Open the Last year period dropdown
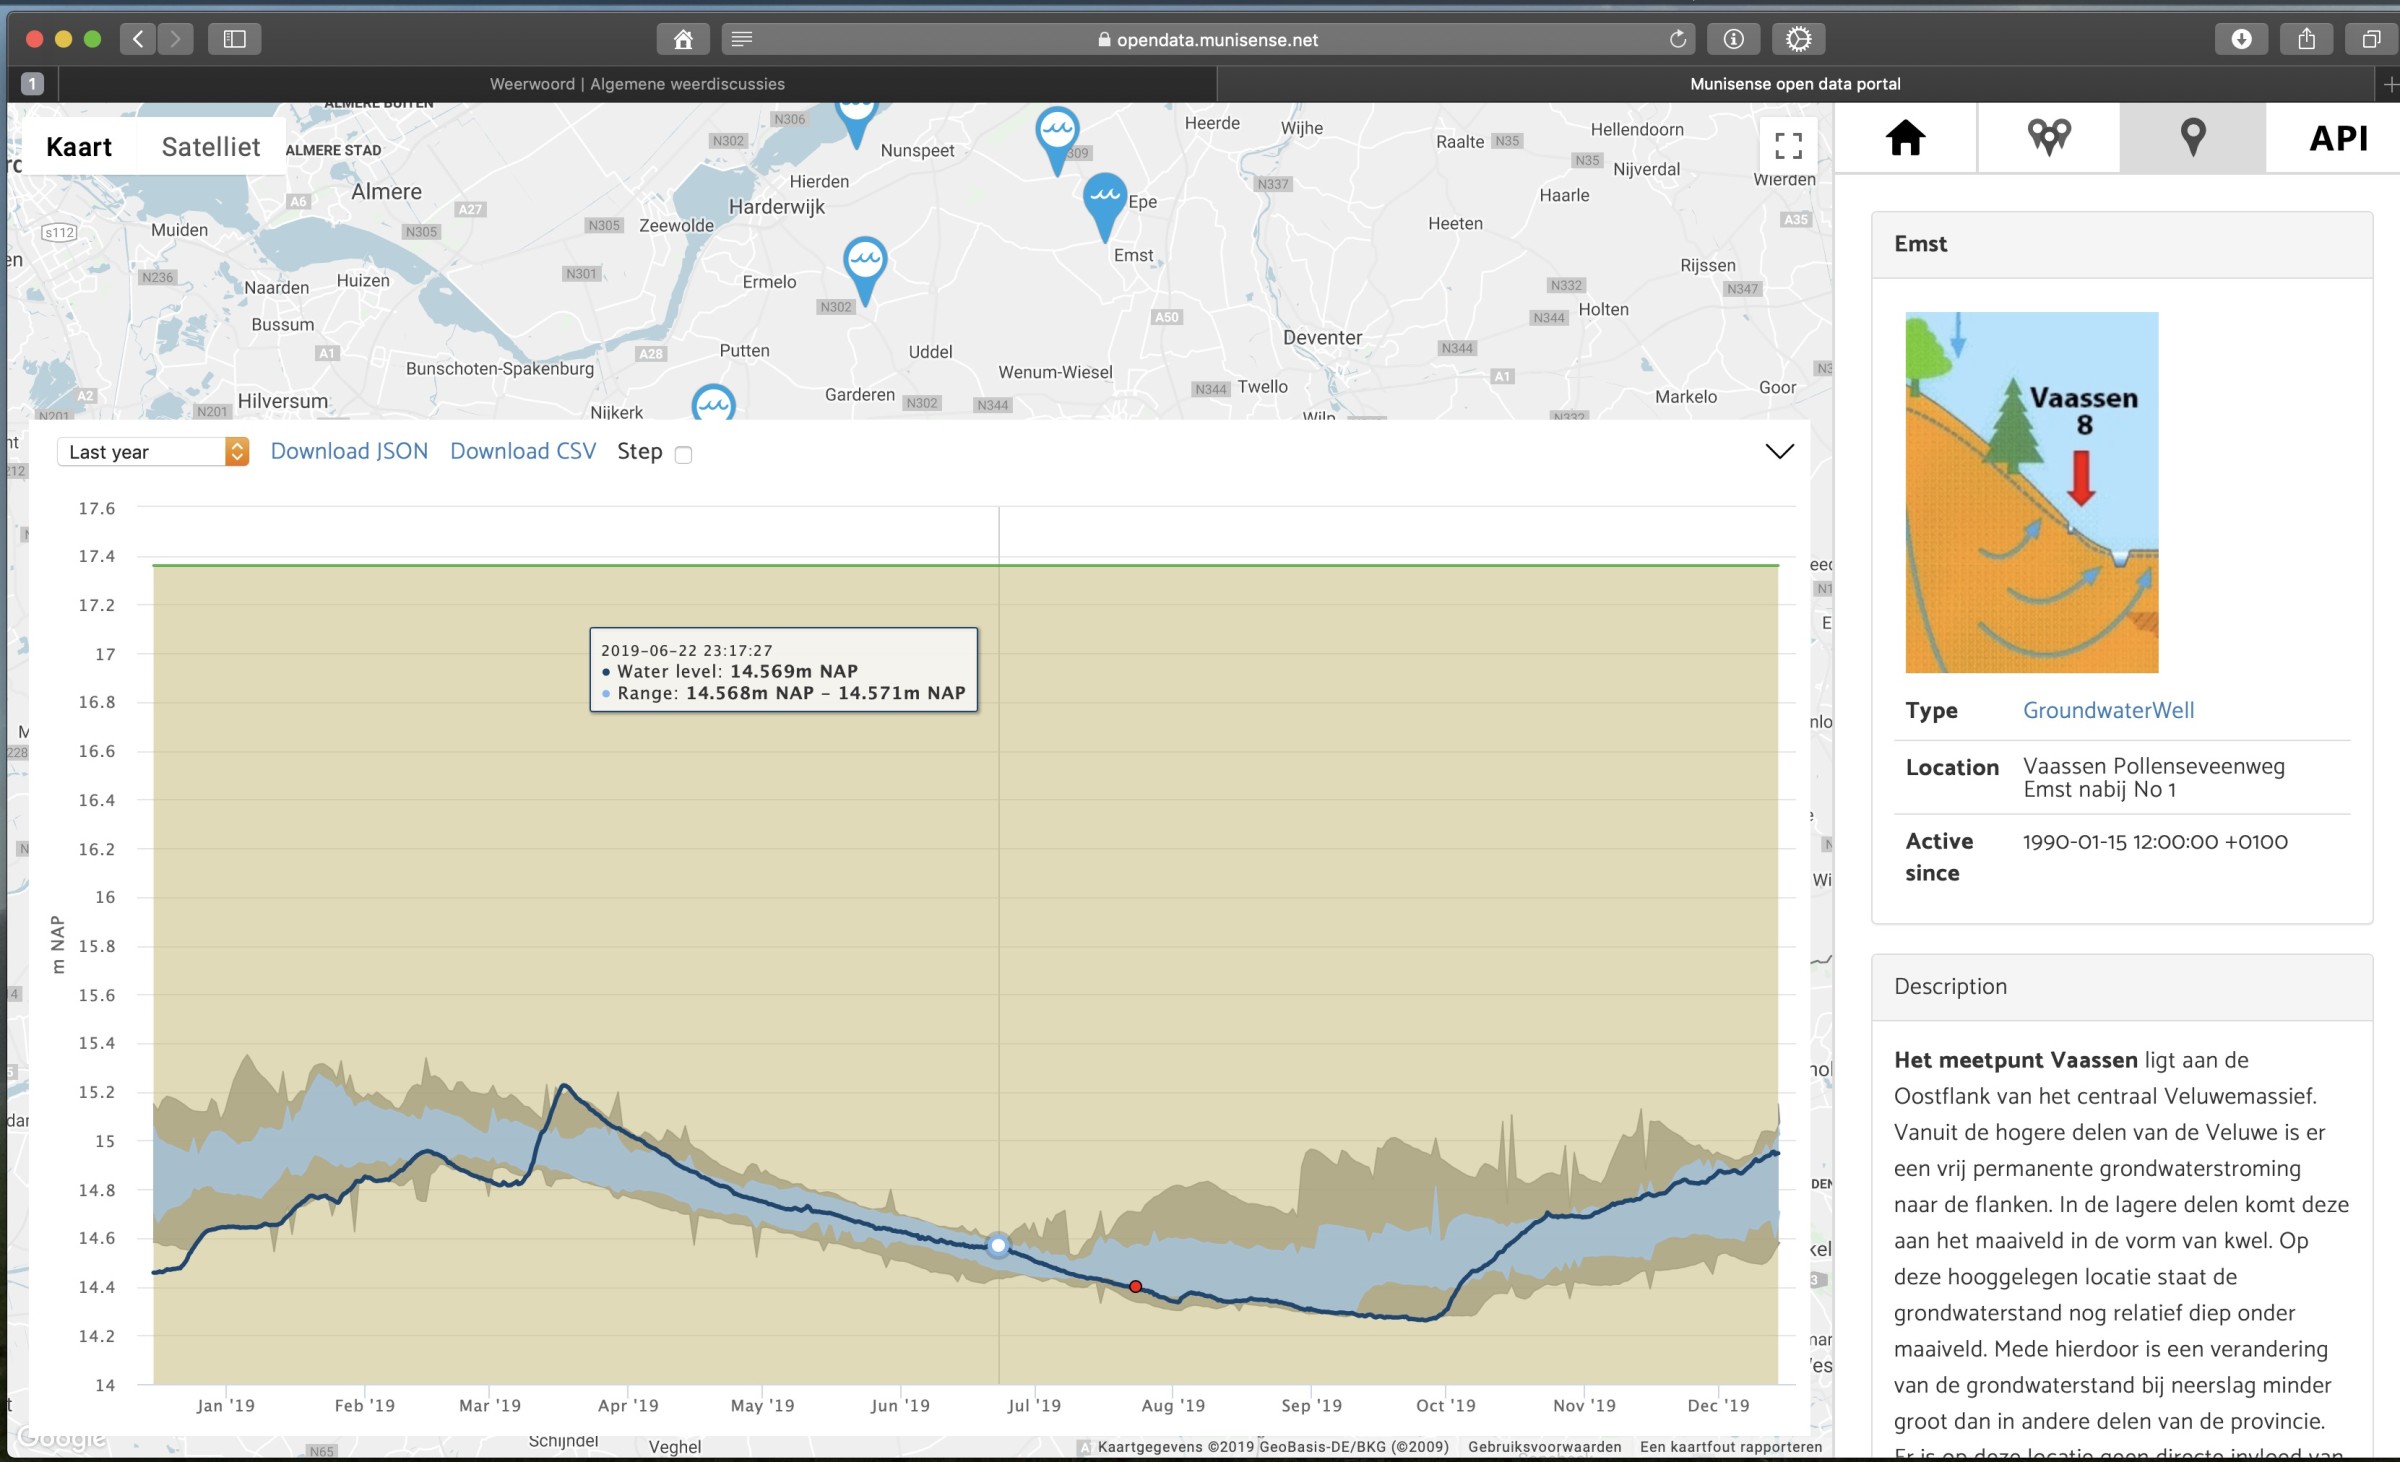Viewport: 2400px width, 1462px height. [x=153, y=452]
